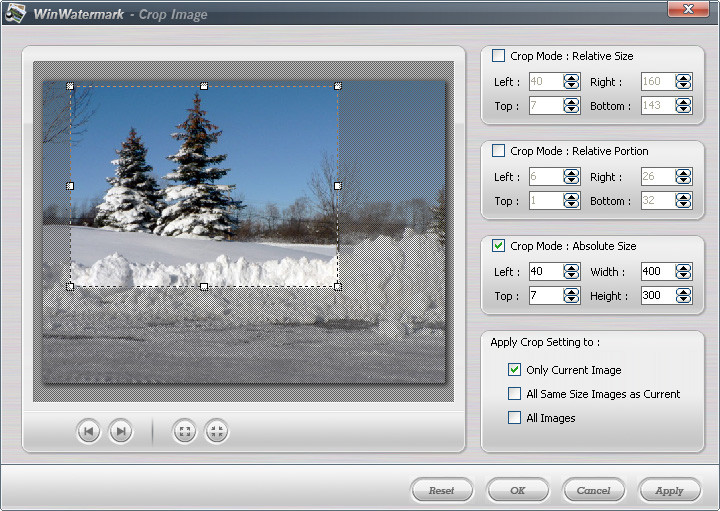The width and height of the screenshot is (720, 511).
Task: Enable Crop Mode: Relative Size checkbox
Action: click(x=499, y=56)
